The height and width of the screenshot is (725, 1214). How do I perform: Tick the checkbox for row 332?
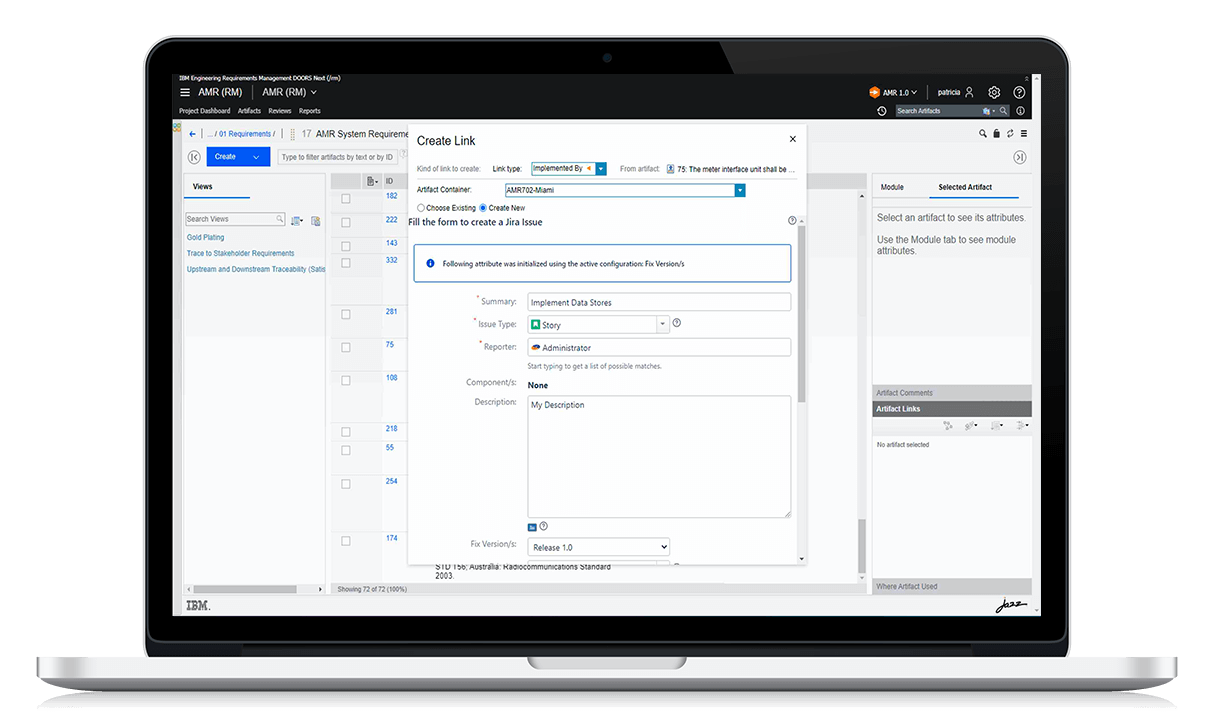pyautogui.click(x=346, y=263)
